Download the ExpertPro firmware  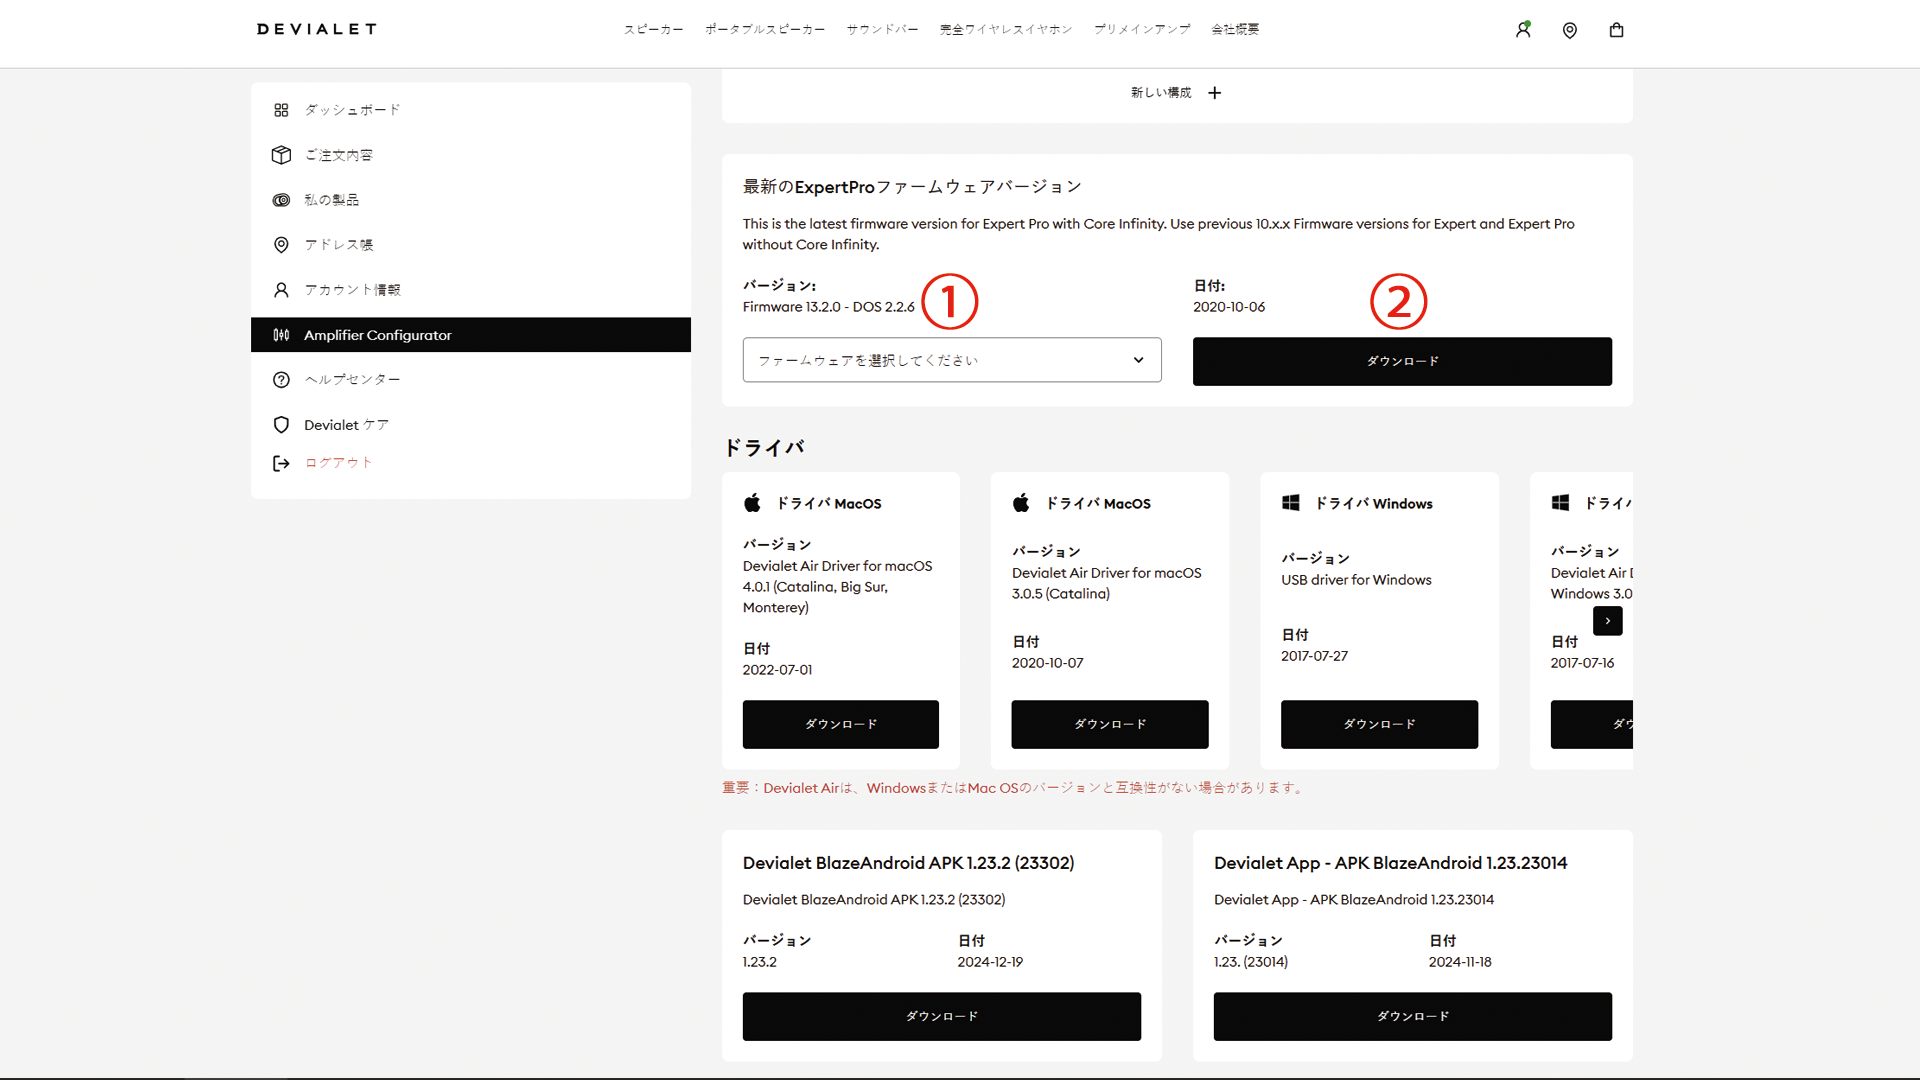1402,361
